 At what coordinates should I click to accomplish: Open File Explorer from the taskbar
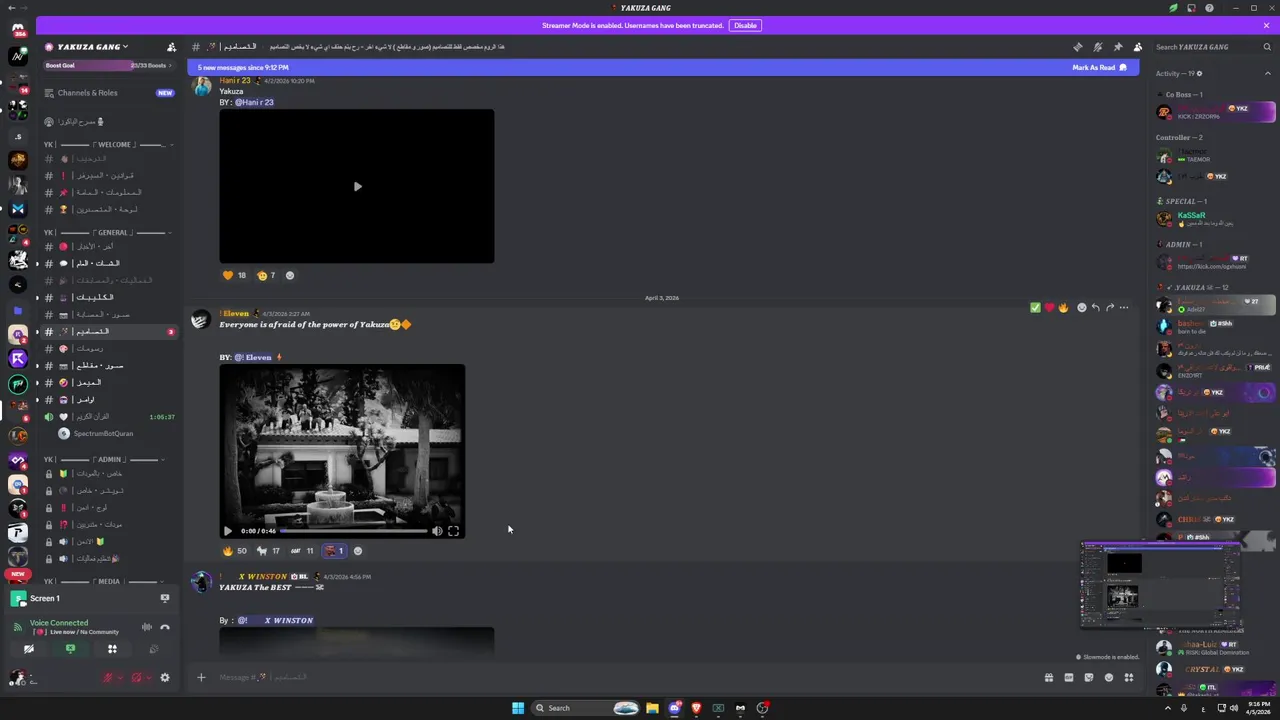pos(652,708)
